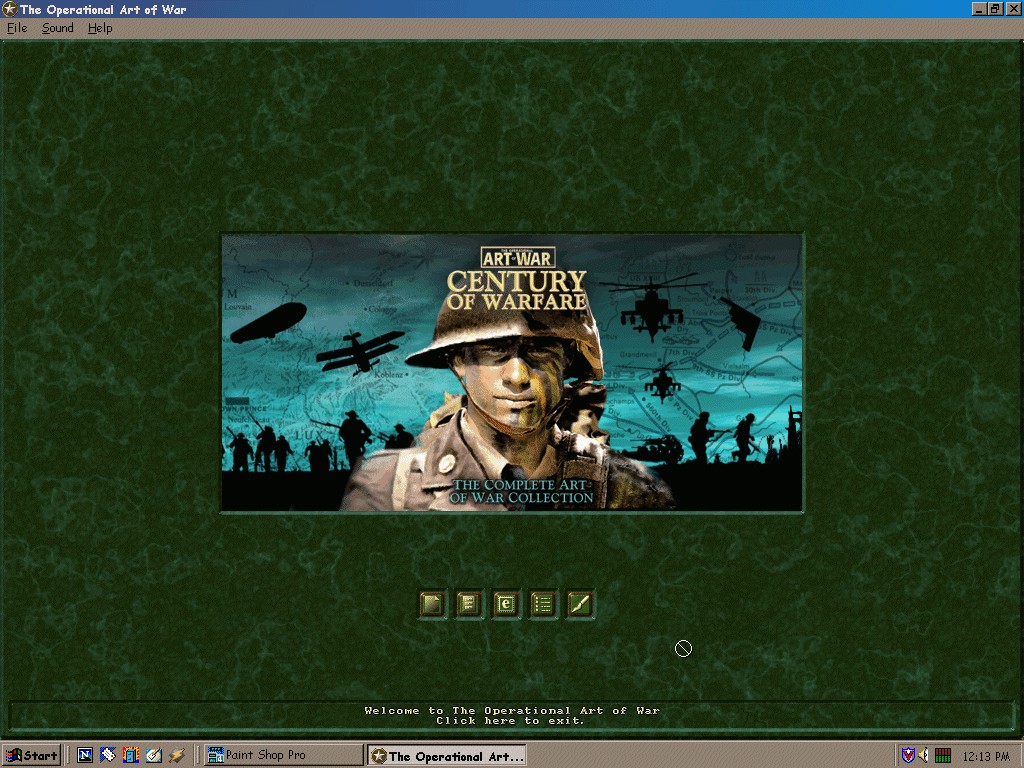Select The Operational Art taskbar button
The width and height of the screenshot is (1024, 768).
(447, 756)
